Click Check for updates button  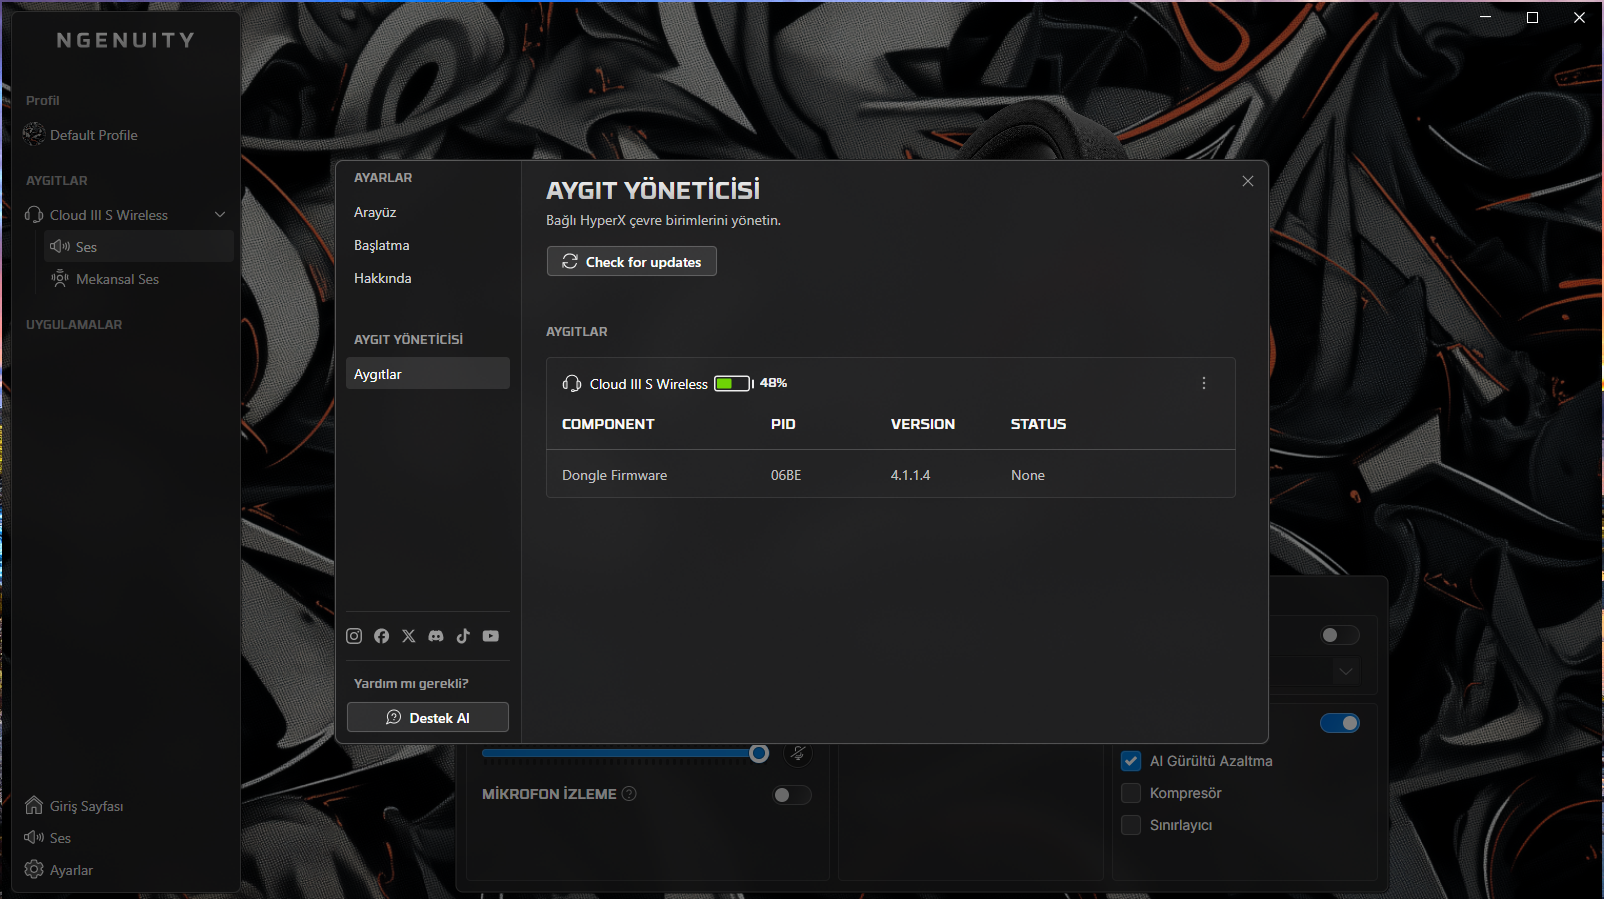click(x=632, y=261)
